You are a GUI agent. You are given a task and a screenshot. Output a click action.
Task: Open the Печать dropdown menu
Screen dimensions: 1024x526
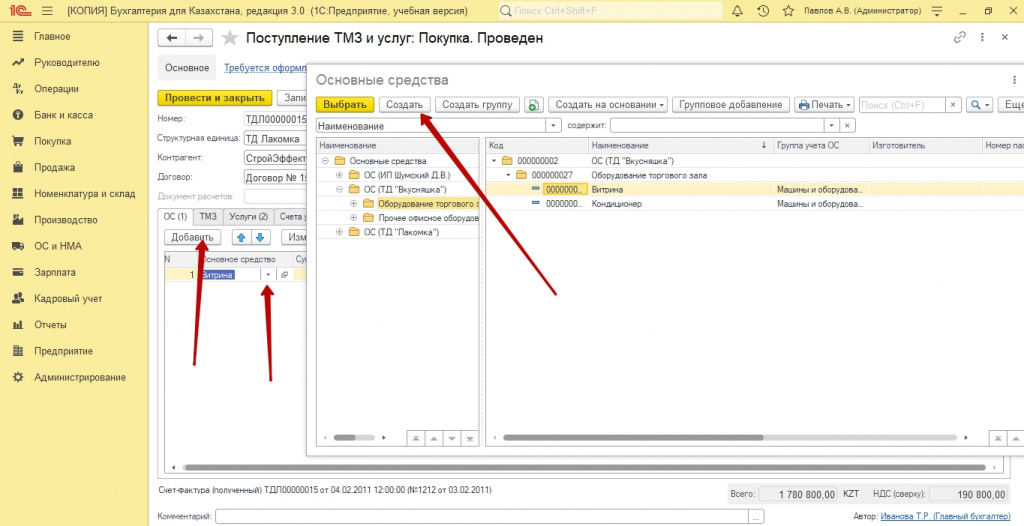(825, 105)
